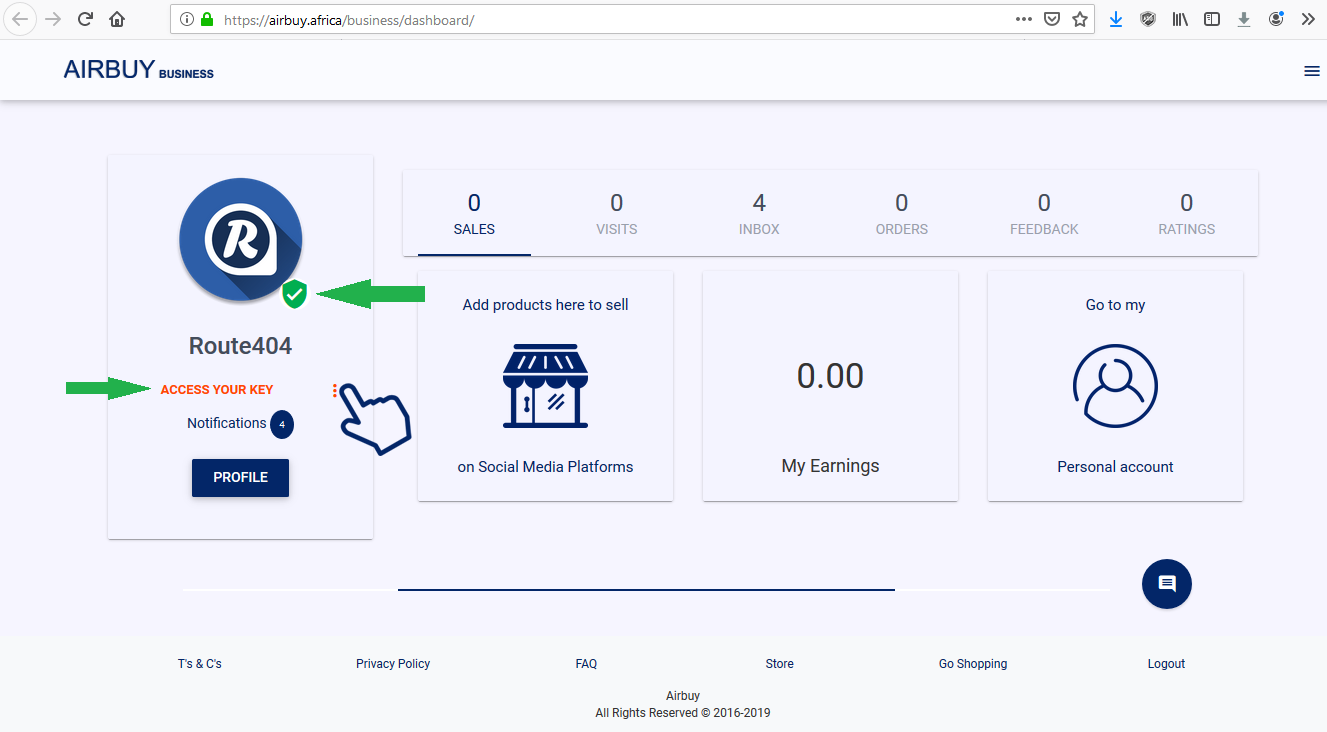
Task: Switch to the Inbox tab
Action: point(759,214)
